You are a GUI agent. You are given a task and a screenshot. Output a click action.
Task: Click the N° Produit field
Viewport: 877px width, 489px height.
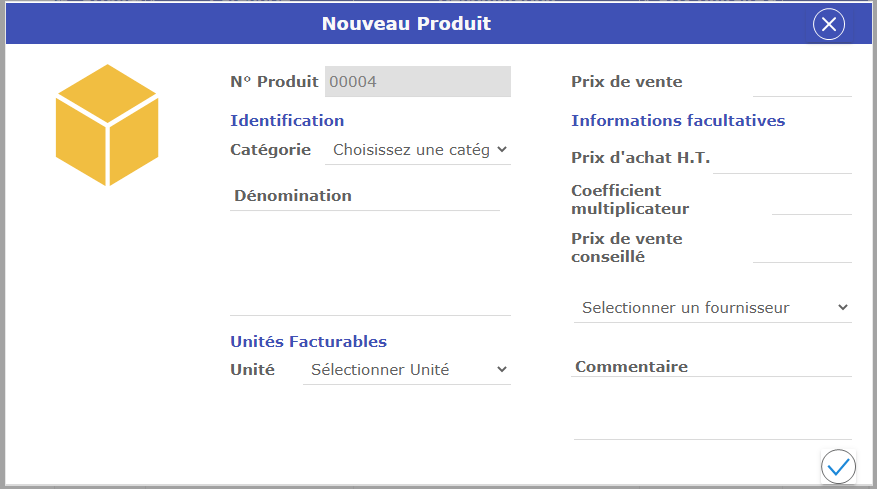pyautogui.click(x=417, y=82)
